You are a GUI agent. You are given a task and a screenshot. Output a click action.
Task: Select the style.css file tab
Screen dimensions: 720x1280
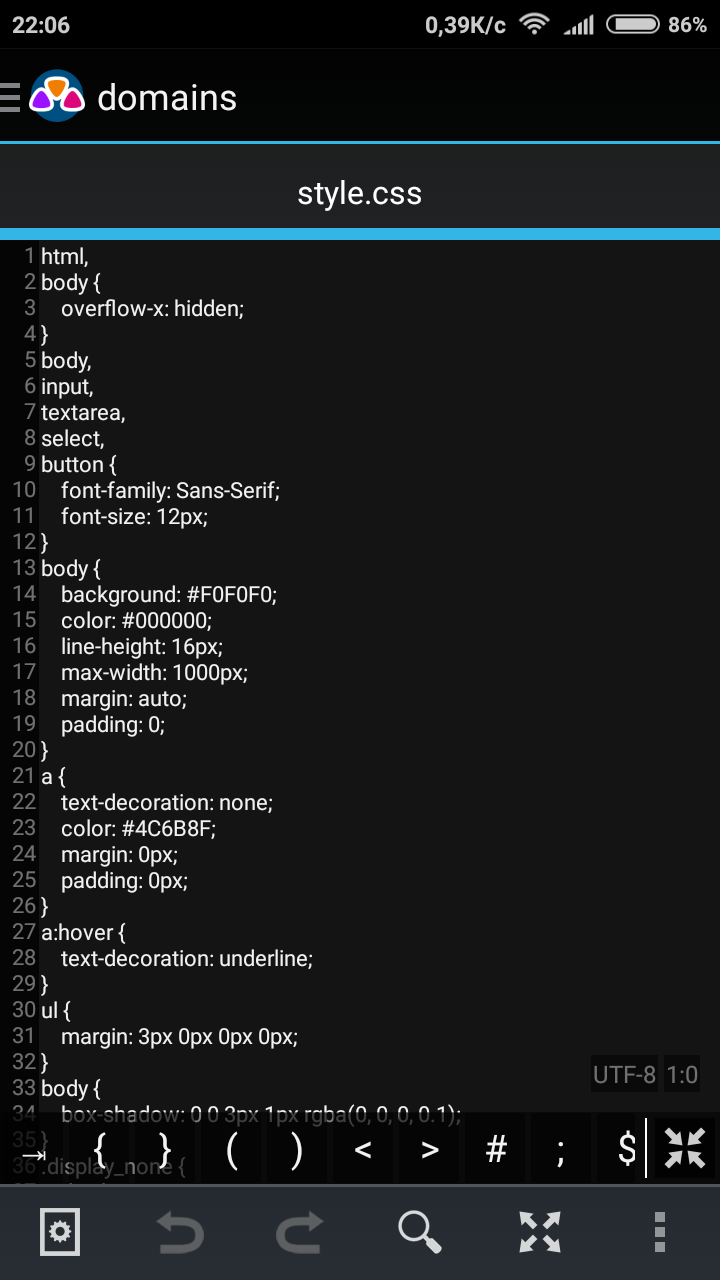point(360,193)
